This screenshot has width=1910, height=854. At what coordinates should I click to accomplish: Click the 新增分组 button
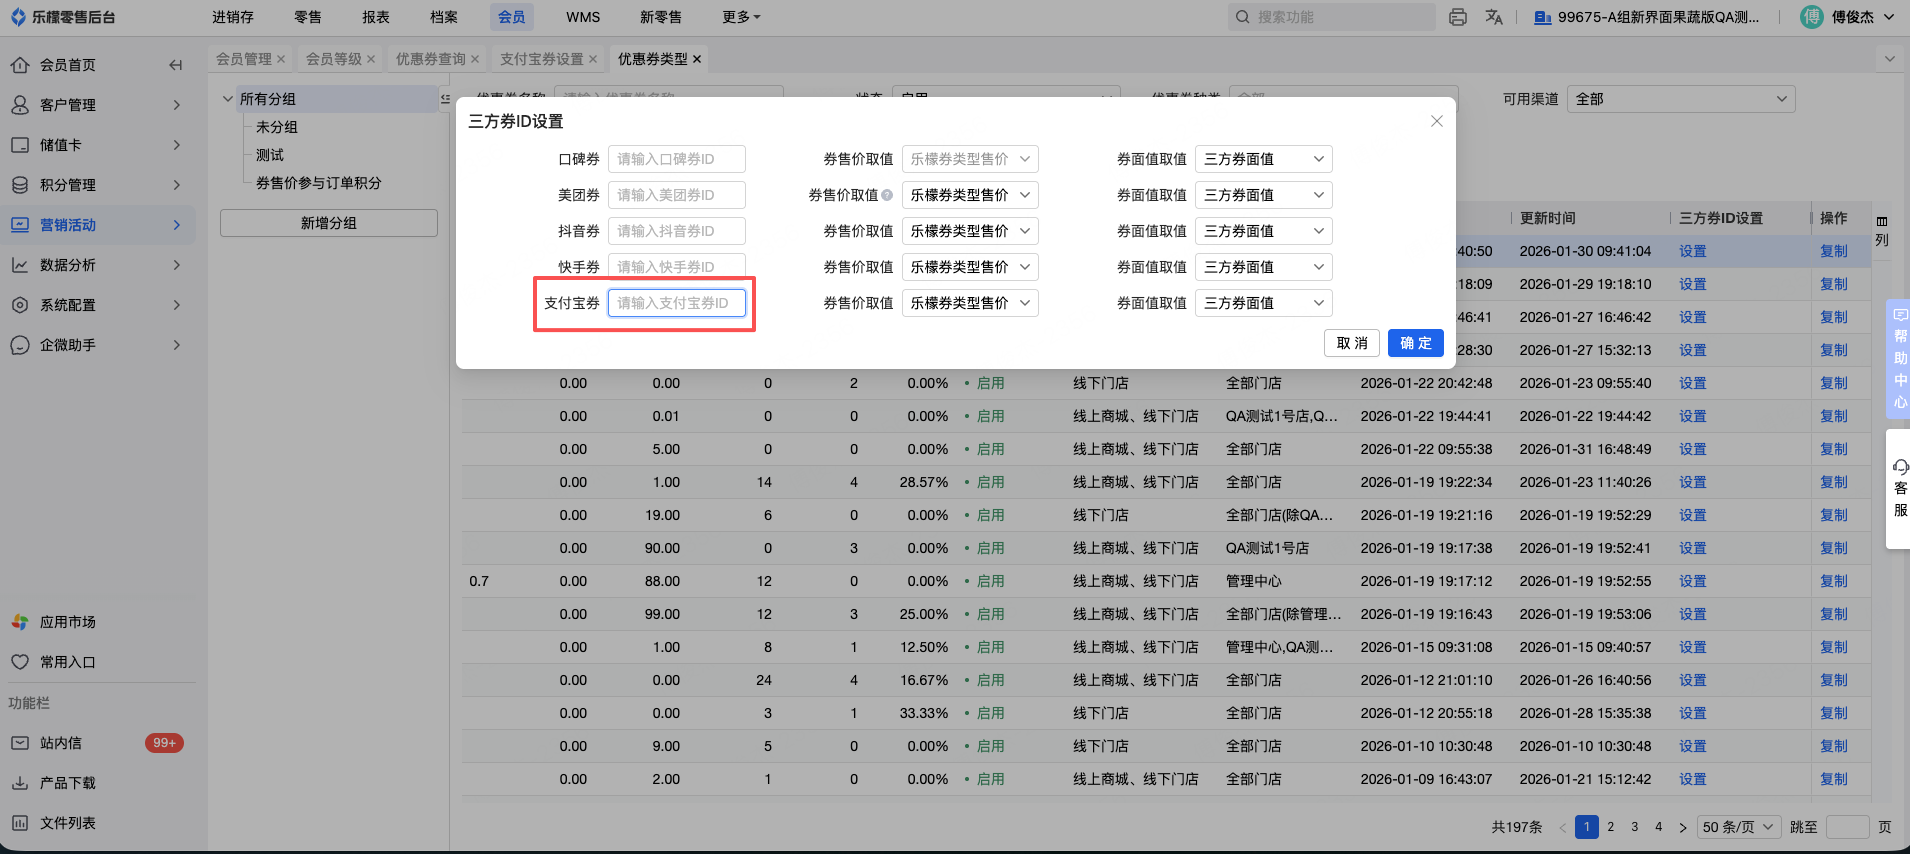(x=329, y=223)
